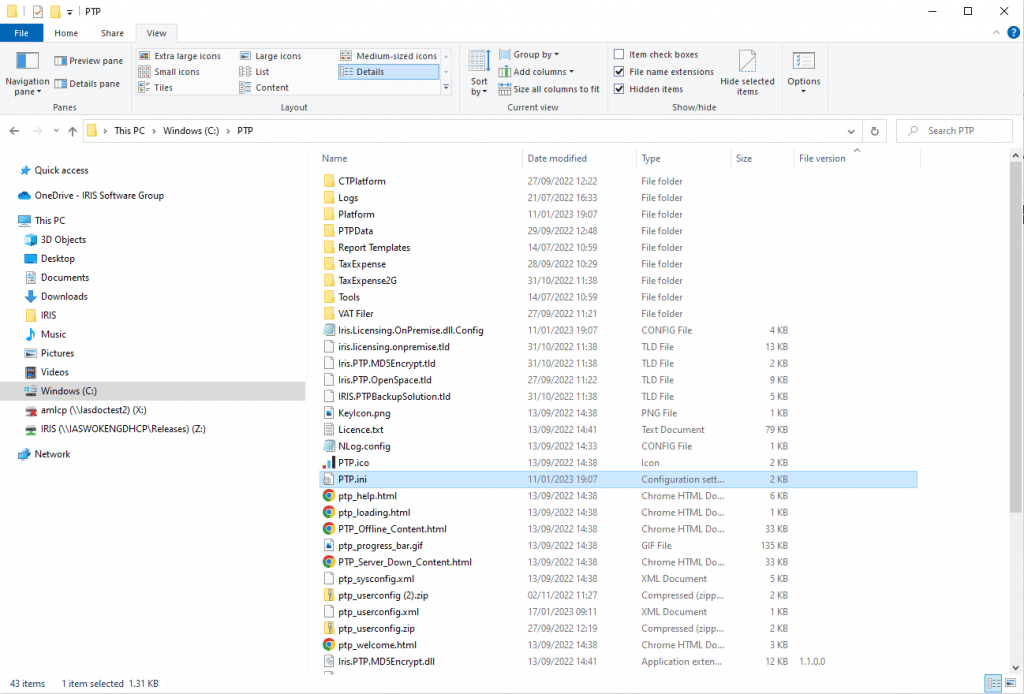Expand the Group by dropdown

[x=535, y=55]
